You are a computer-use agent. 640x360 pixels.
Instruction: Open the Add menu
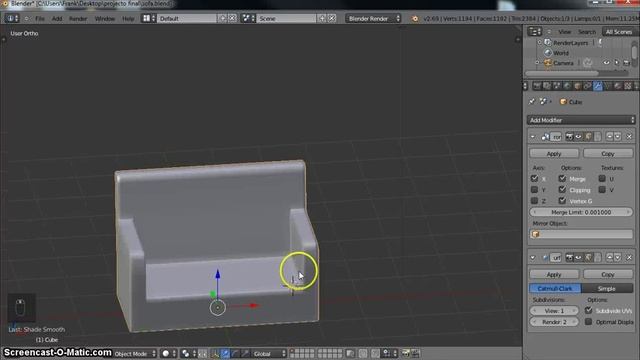57,19
